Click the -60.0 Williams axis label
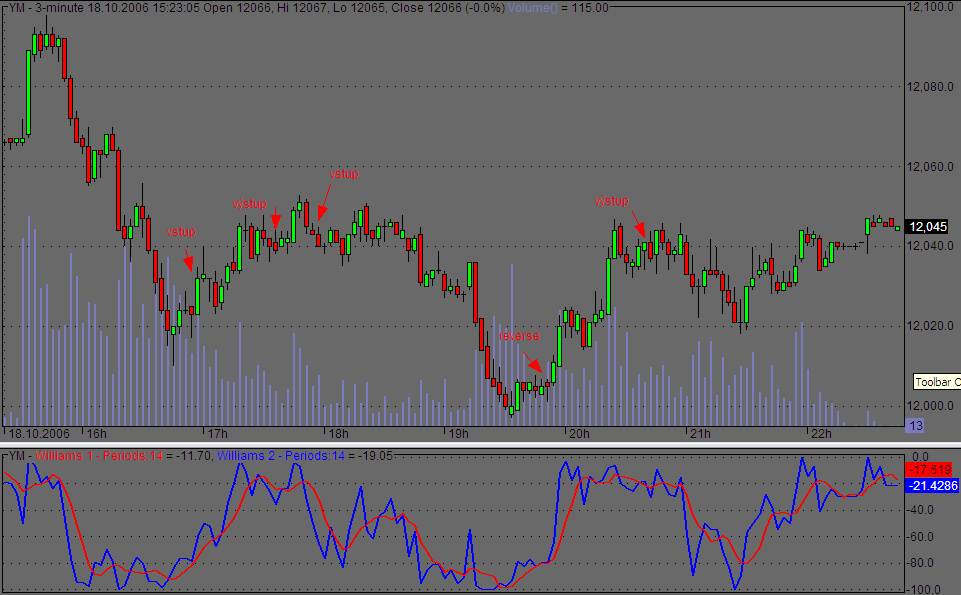This screenshot has height=595, width=961. coord(921,537)
